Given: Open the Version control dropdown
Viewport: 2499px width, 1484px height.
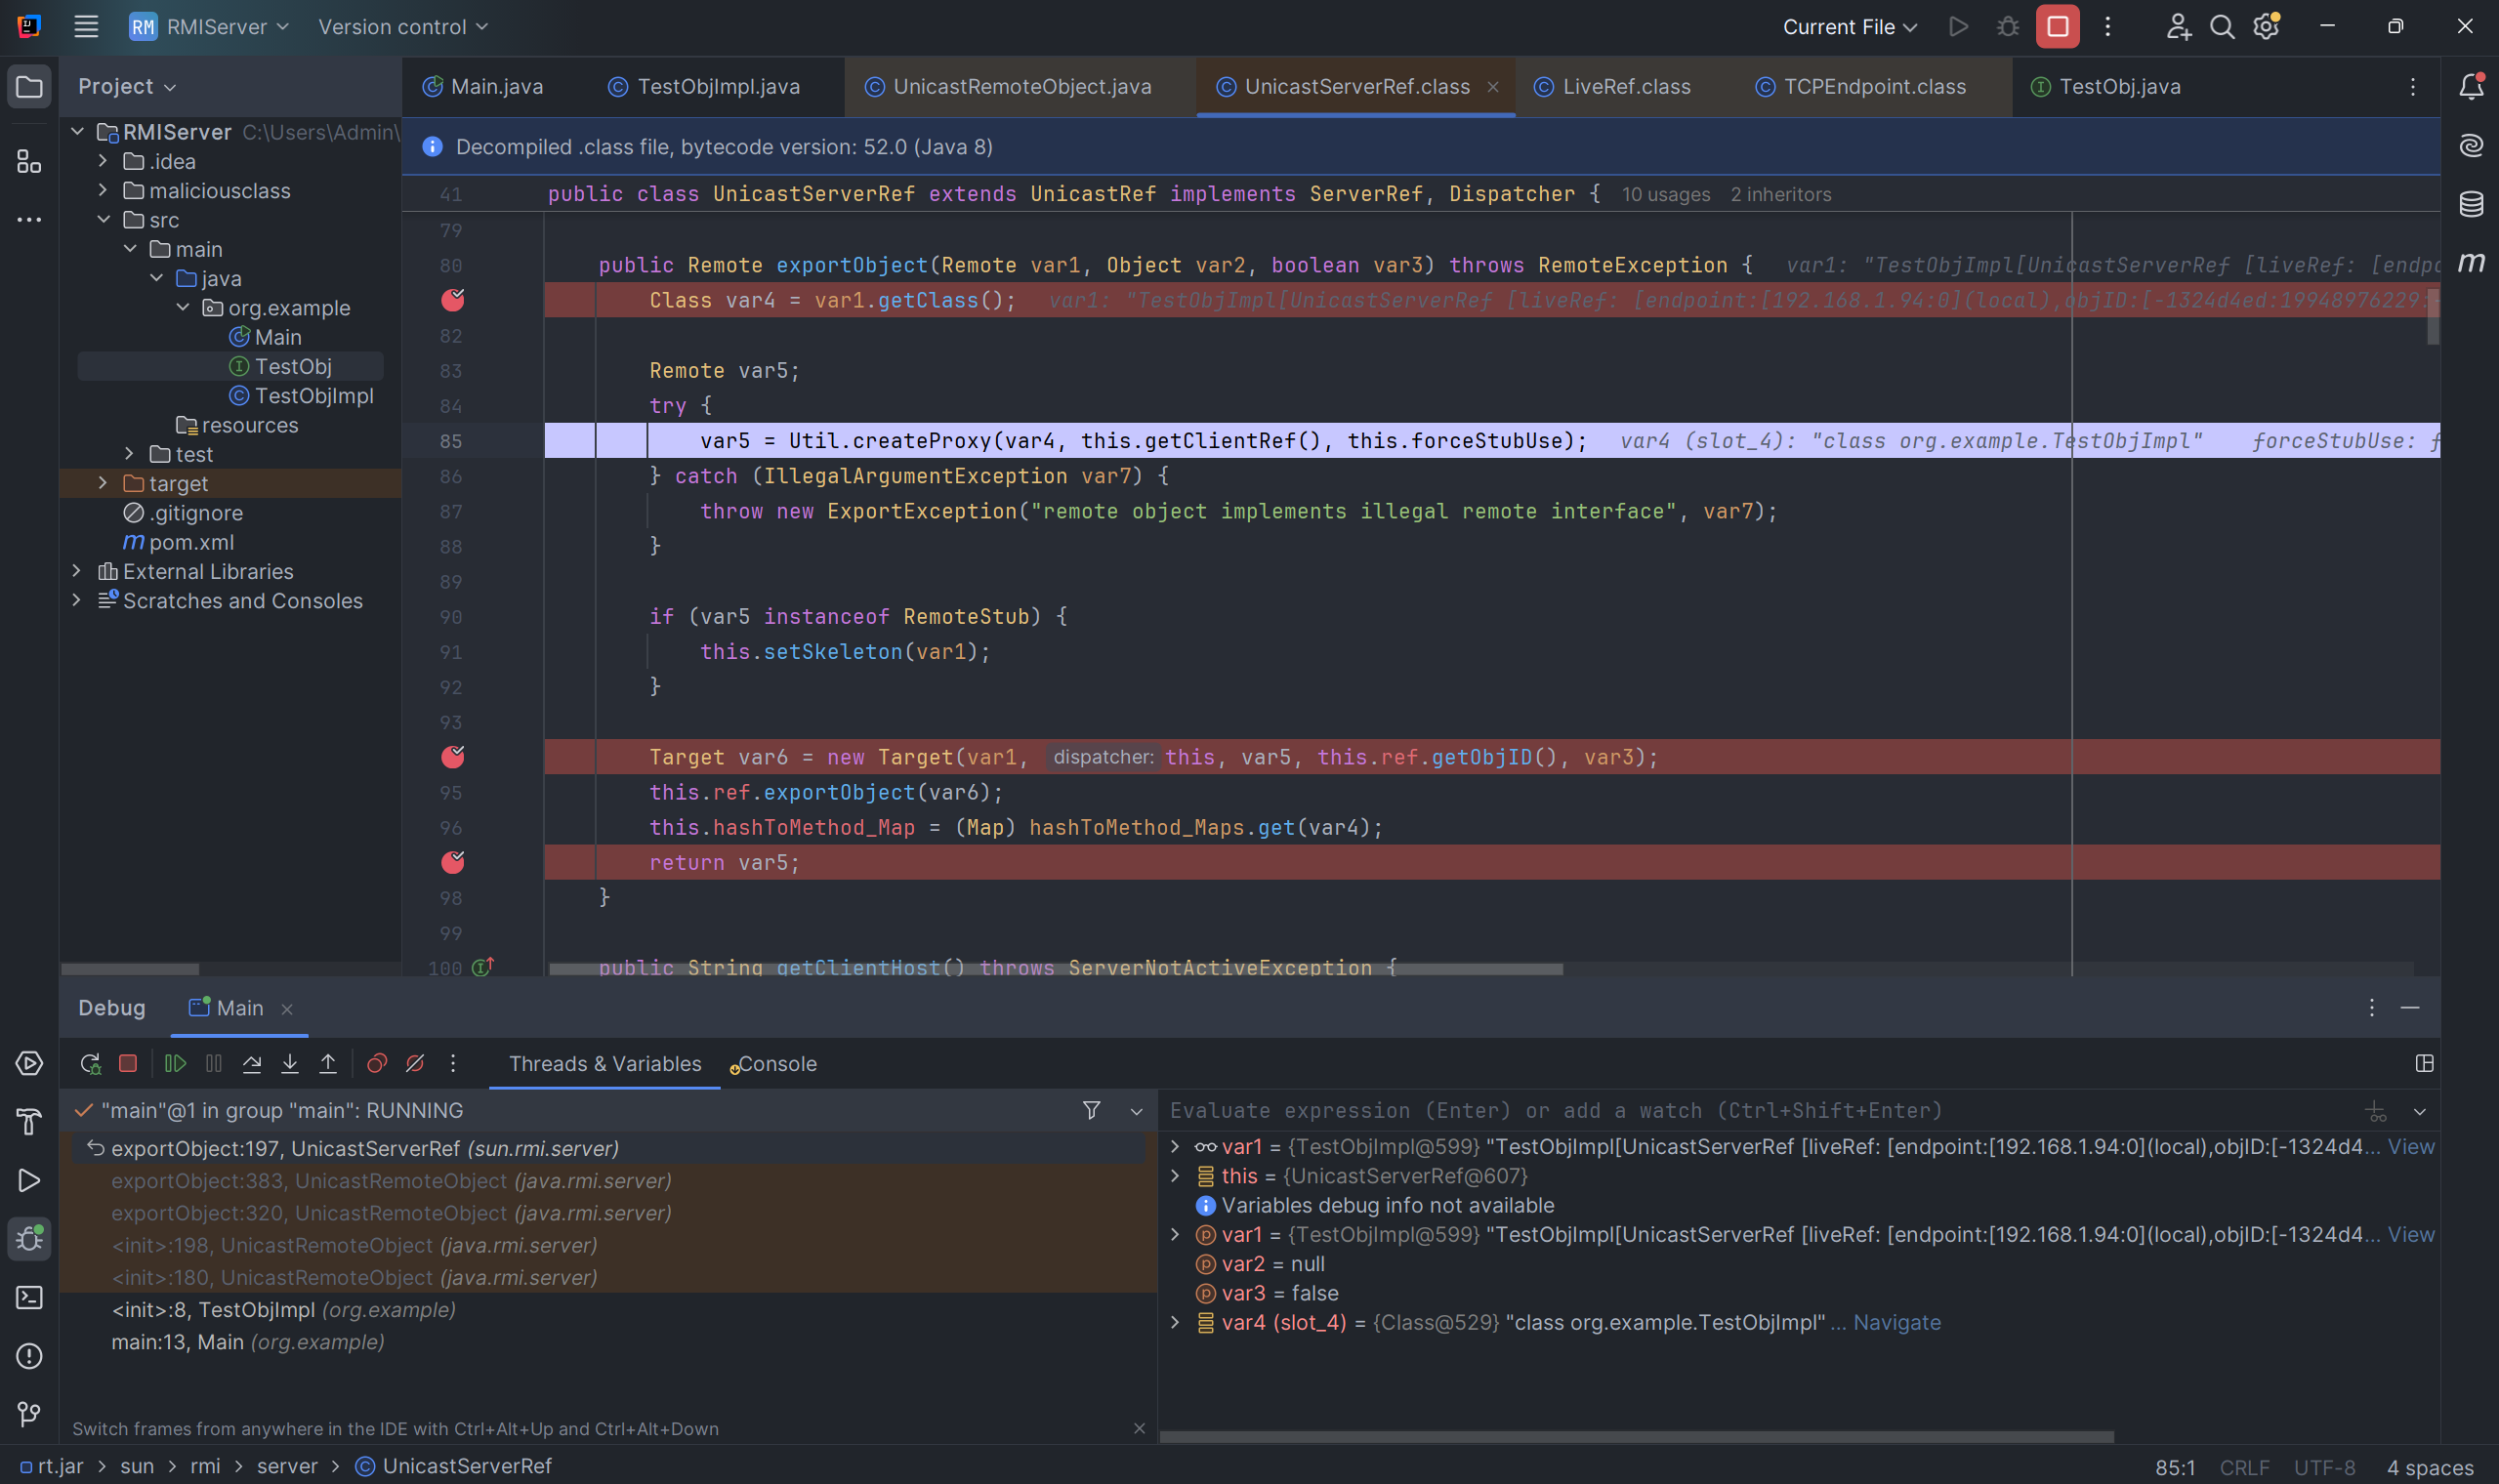Looking at the screenshot, I should coord(403,27).
